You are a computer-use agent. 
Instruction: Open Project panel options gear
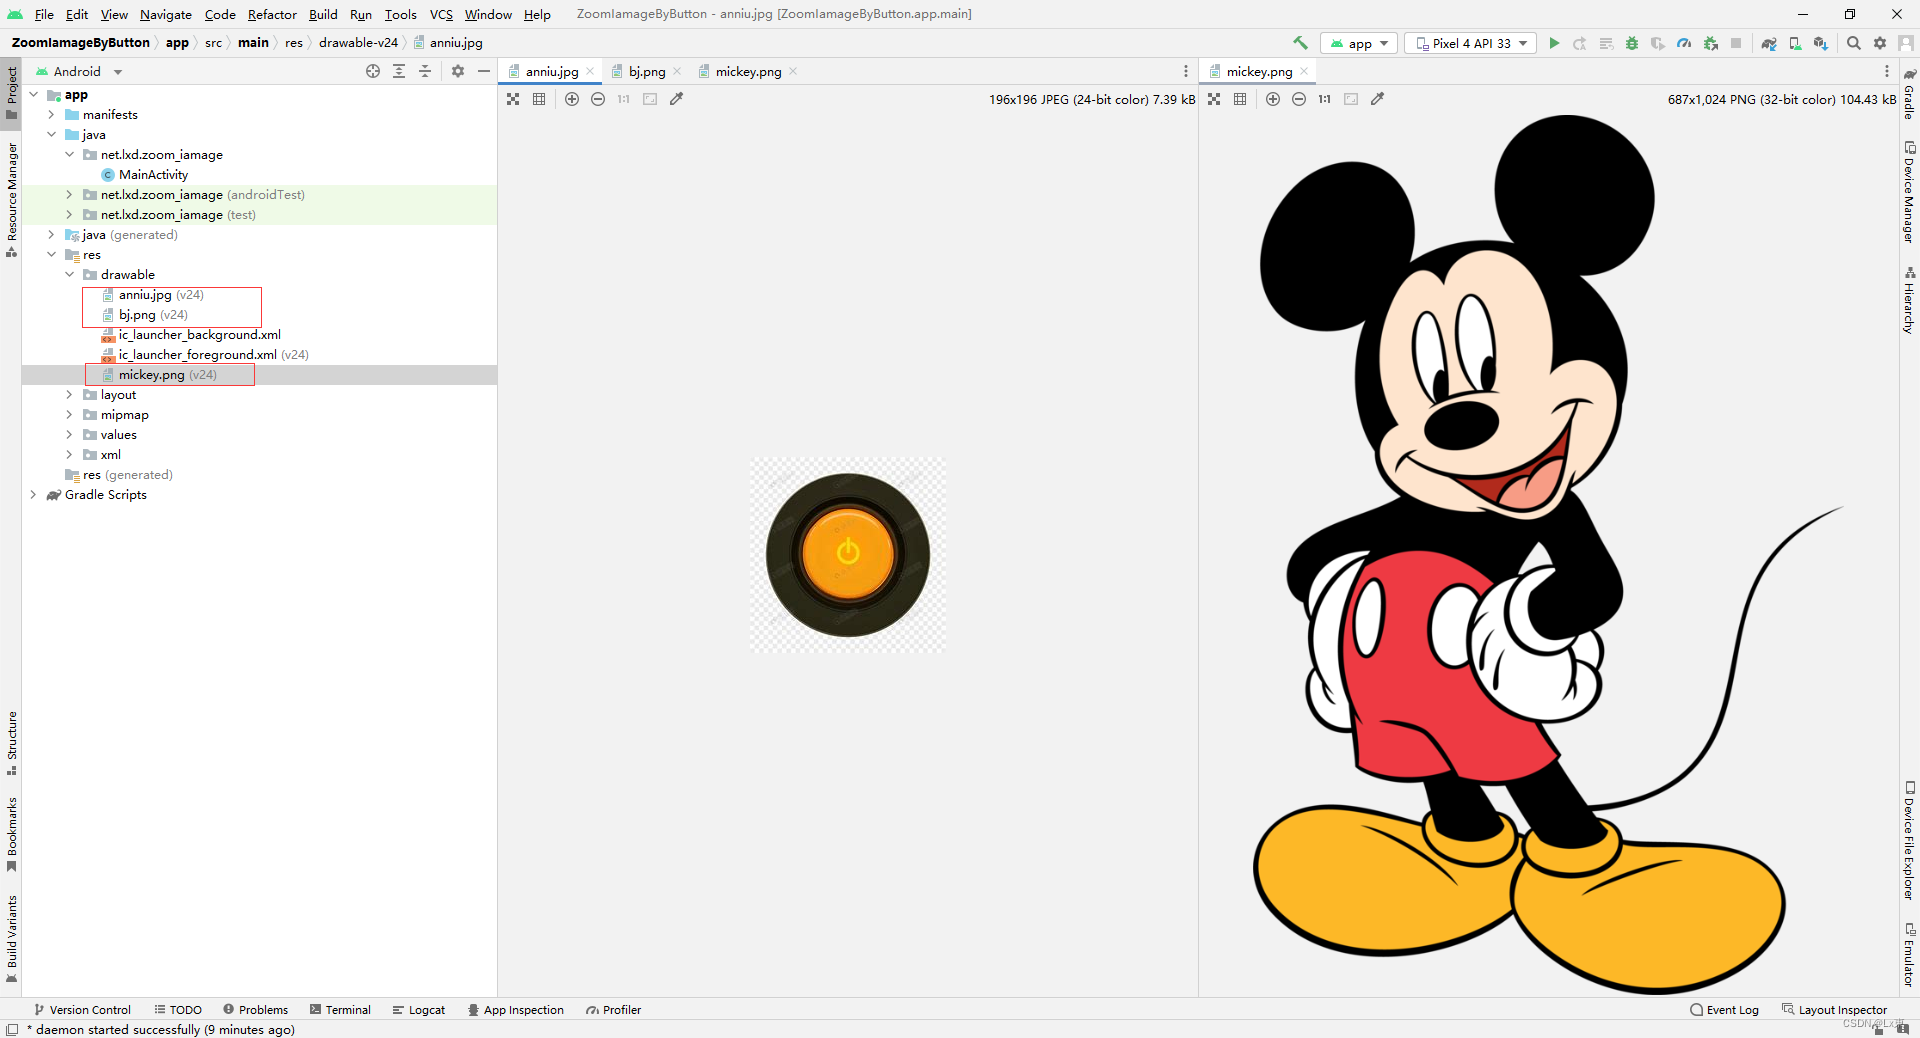458,71
